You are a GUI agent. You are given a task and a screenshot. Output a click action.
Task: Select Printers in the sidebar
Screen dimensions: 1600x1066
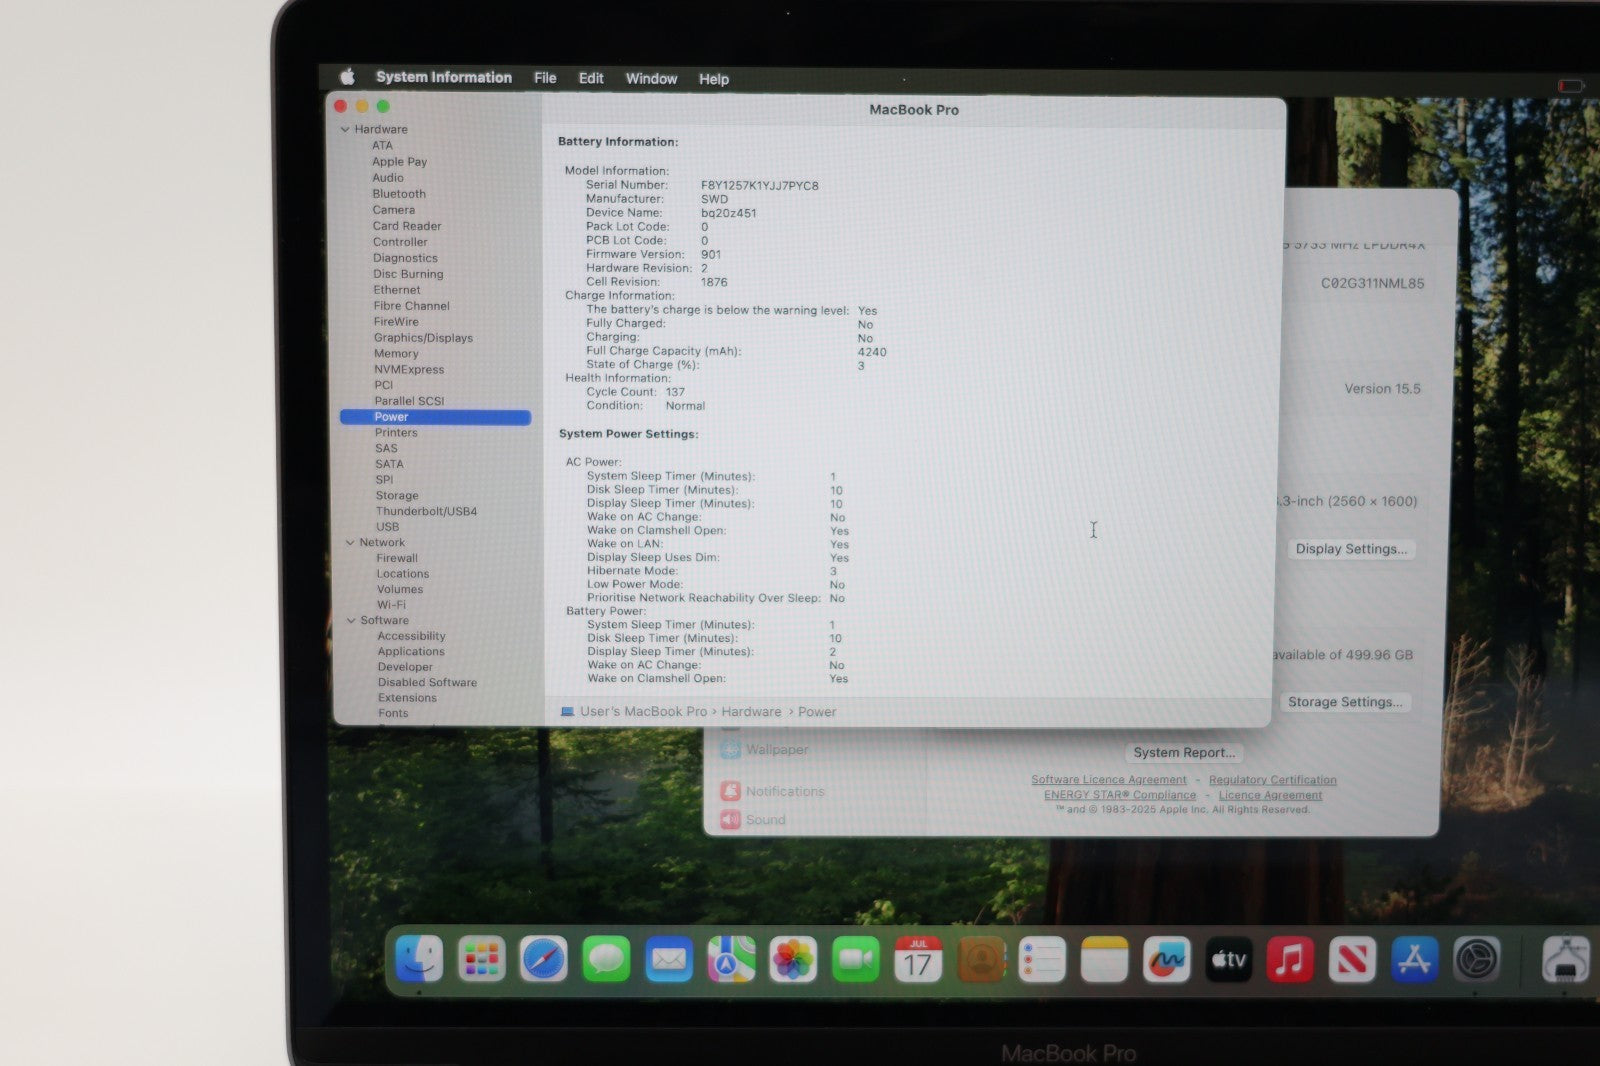[x=396, y=433]
